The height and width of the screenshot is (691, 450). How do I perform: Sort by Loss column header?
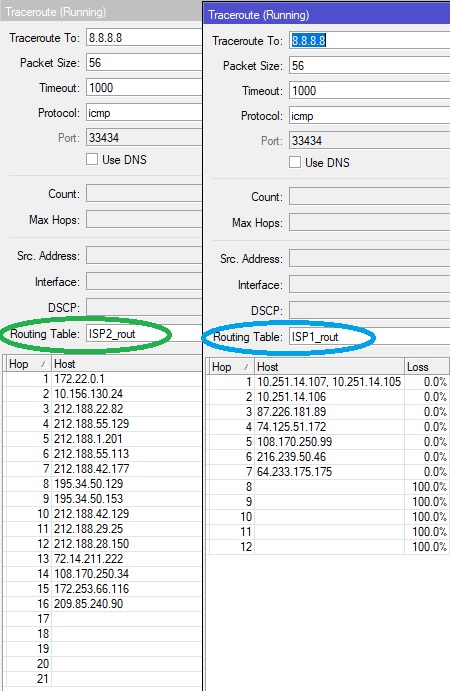[x=427, y=367]
